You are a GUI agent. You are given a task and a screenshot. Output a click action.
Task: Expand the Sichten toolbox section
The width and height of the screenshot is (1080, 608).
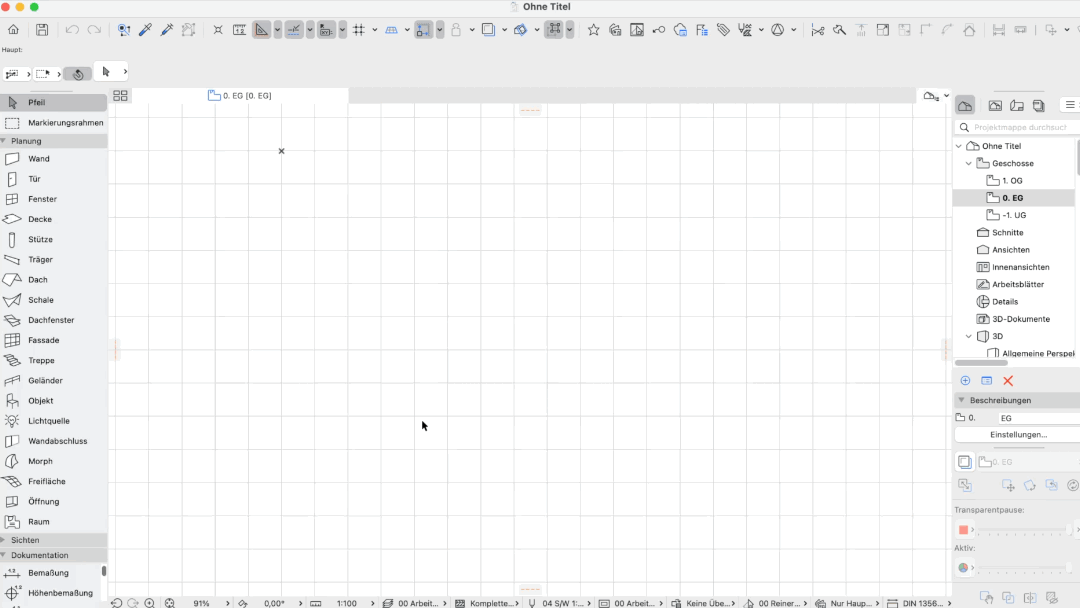pos(4,540)
